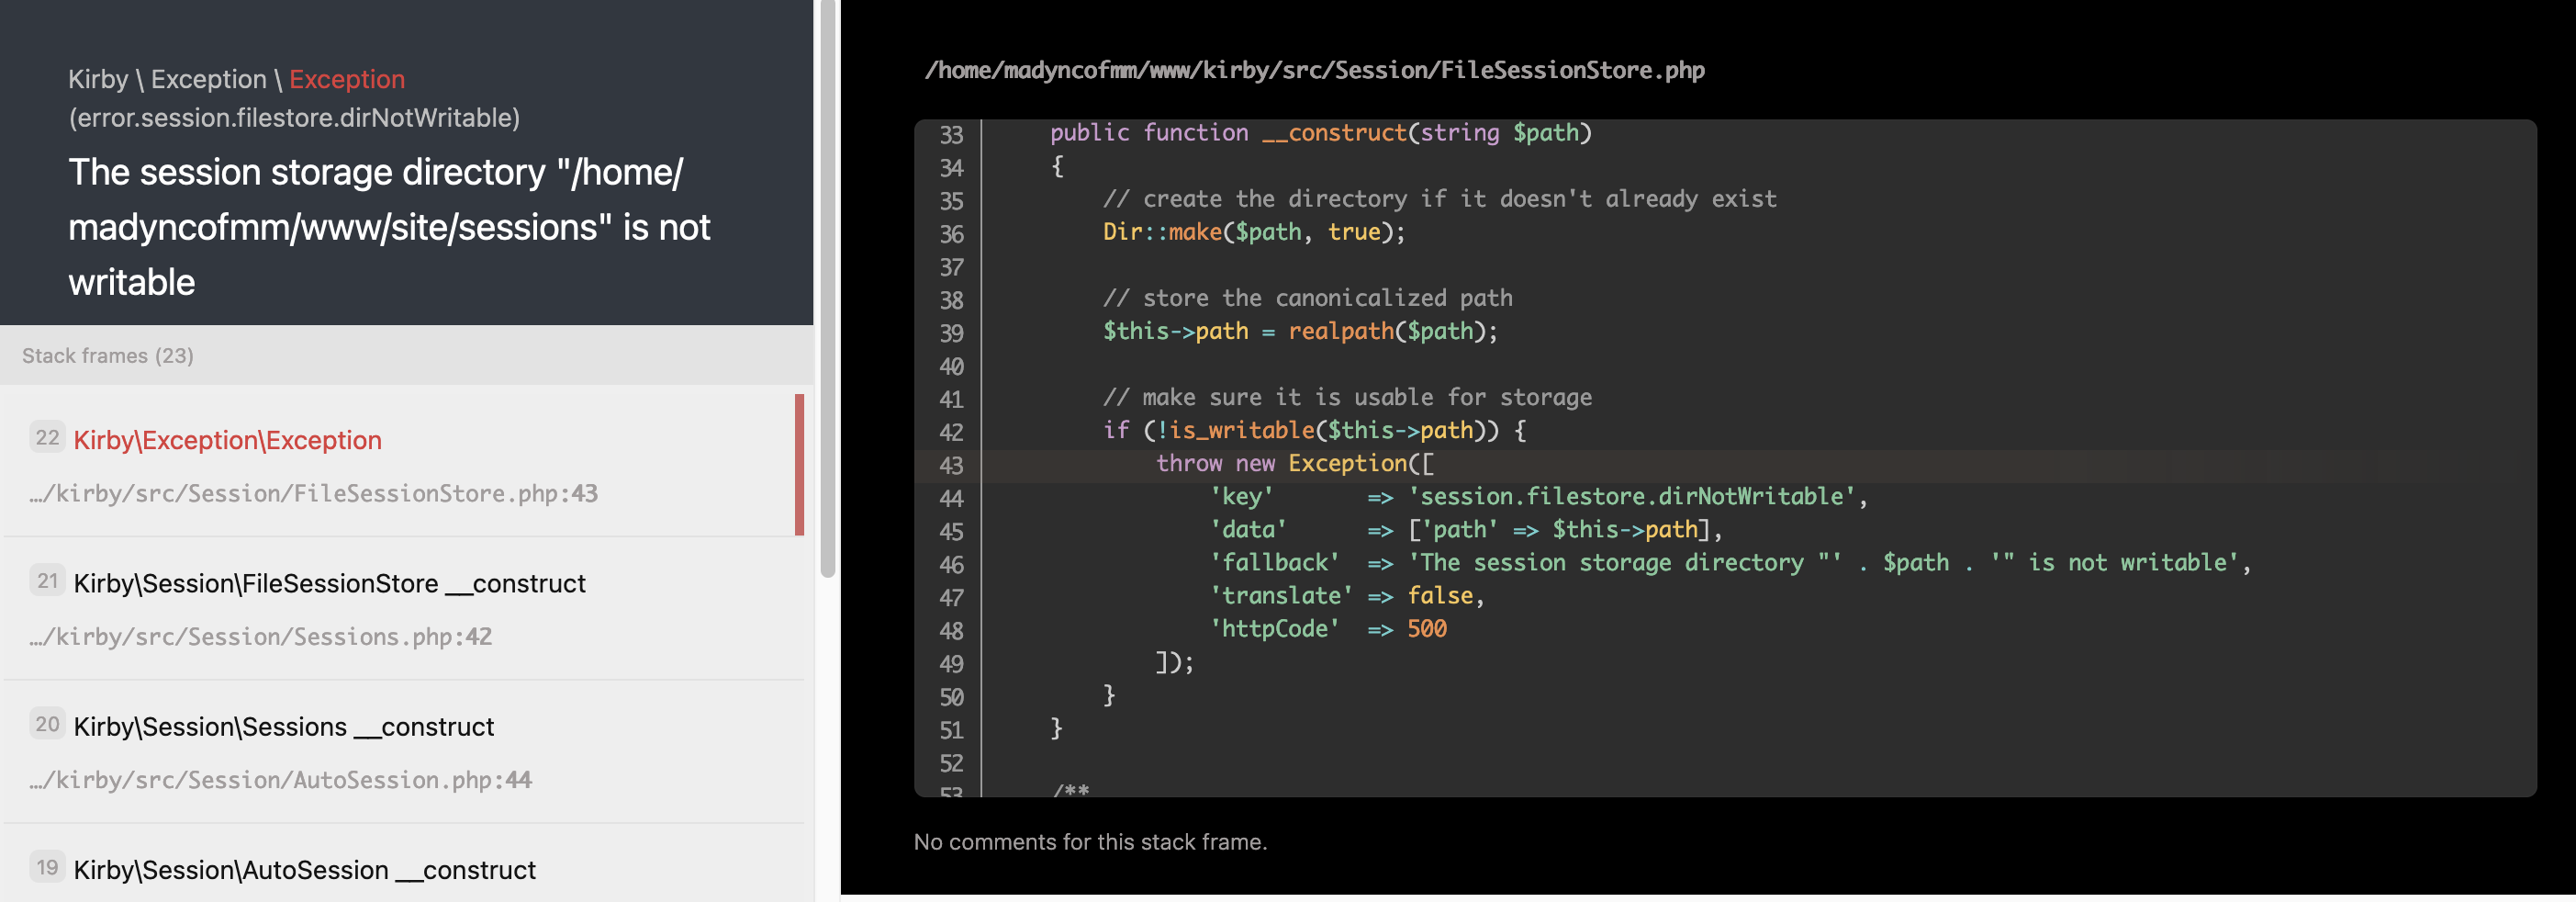Click the error.session.filestore.dirNotWritable key text
The image size is (2576, 902).
click(x=294, y=118)
